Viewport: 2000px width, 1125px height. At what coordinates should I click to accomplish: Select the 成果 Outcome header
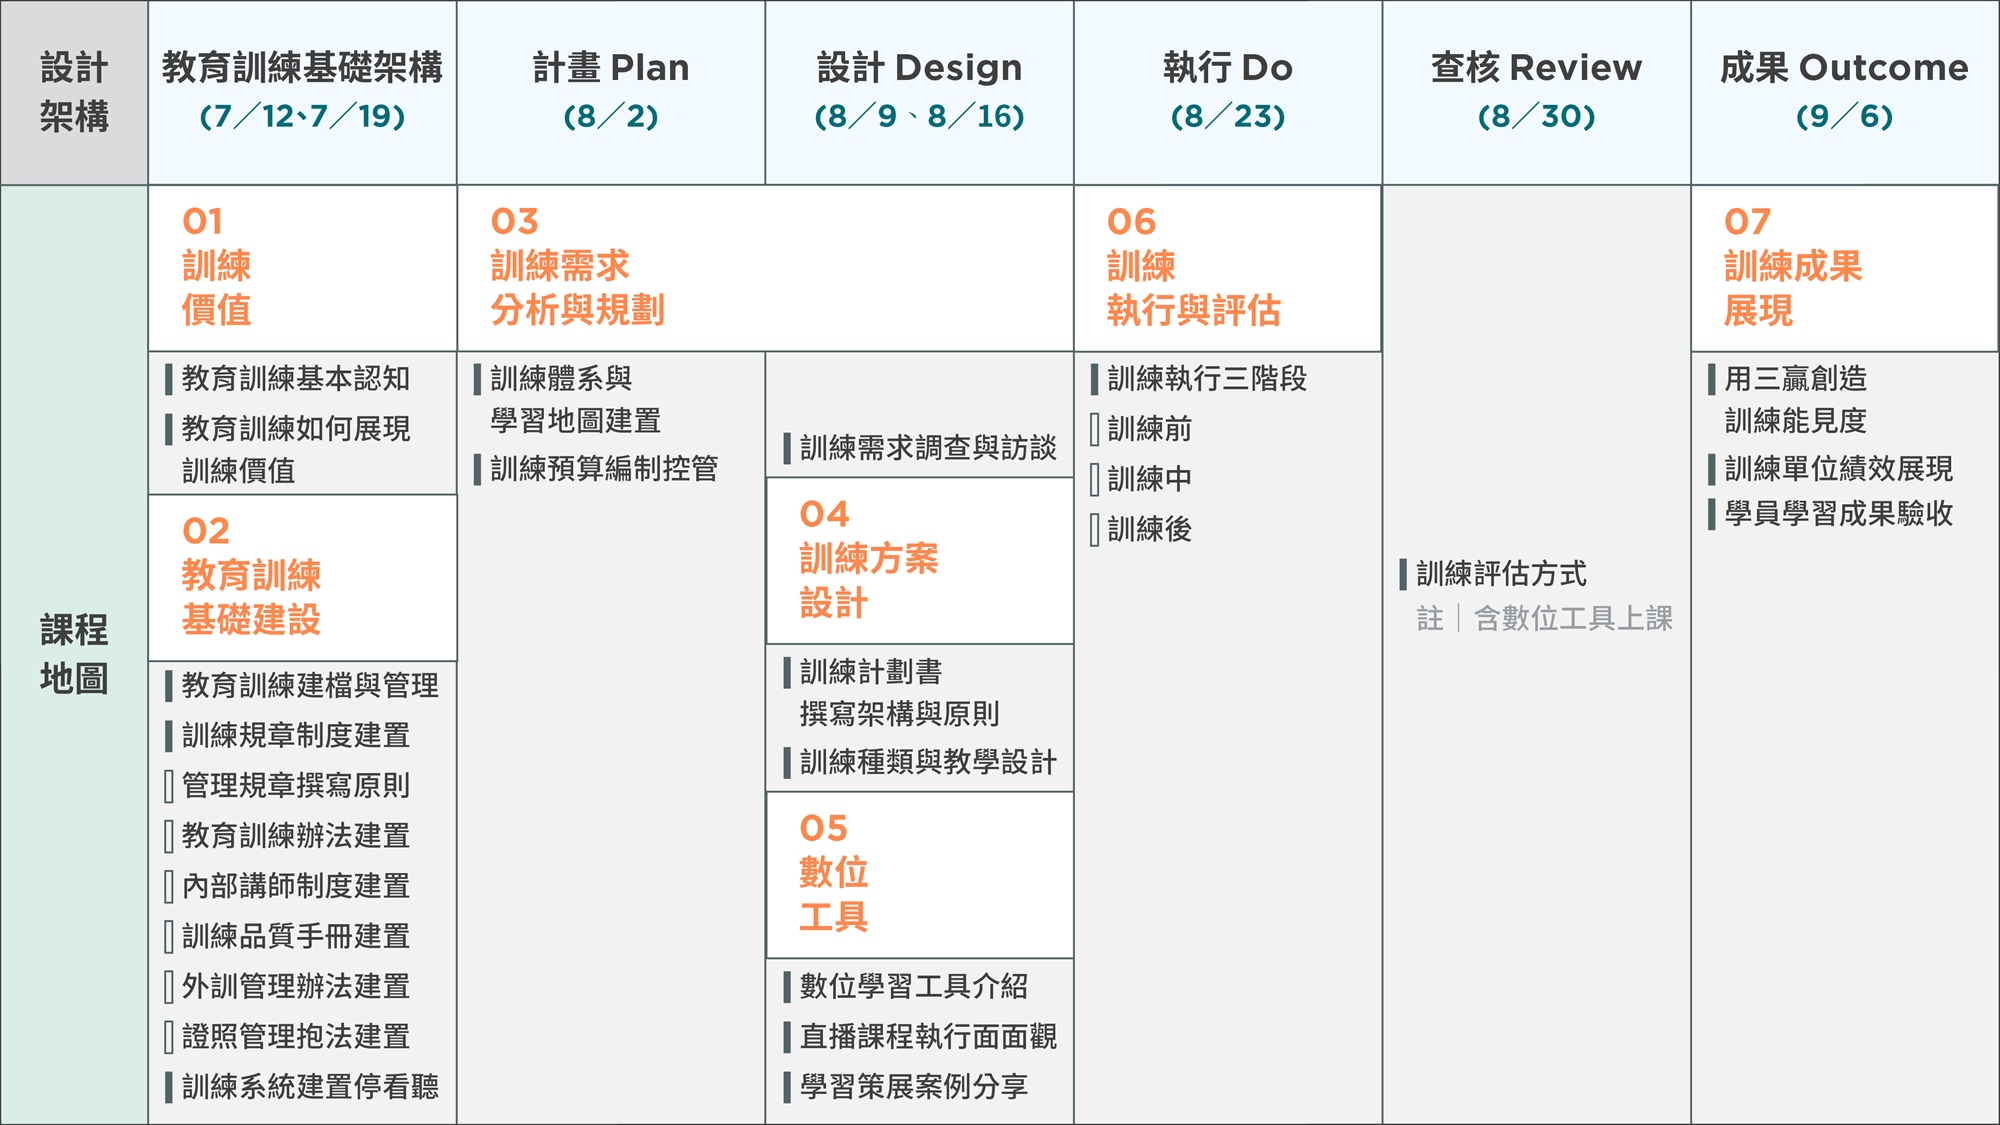[x=1844, y=92]
